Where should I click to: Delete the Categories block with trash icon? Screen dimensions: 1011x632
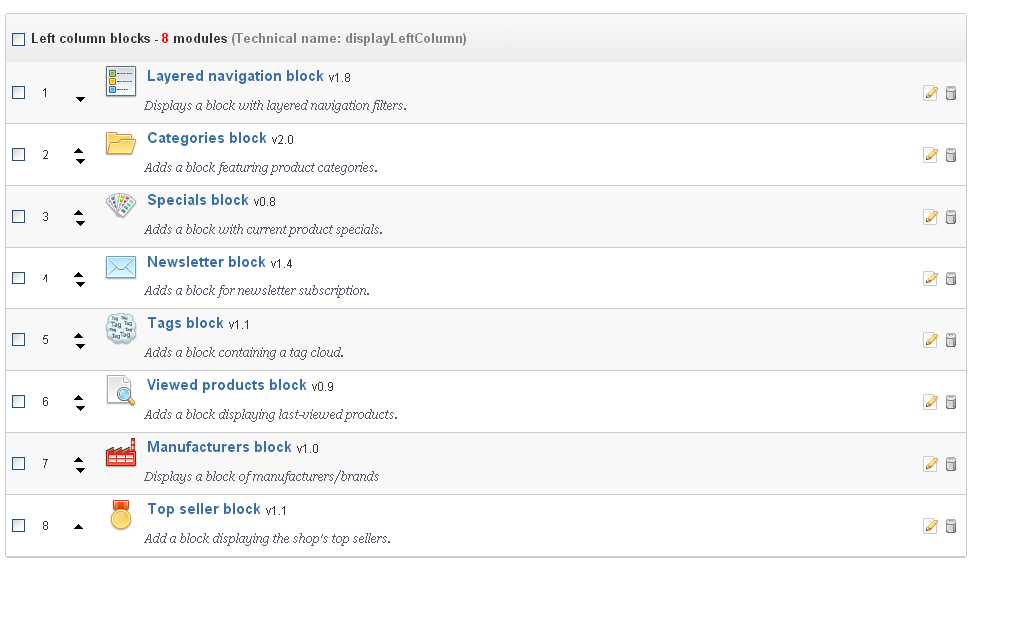point(951,155)
